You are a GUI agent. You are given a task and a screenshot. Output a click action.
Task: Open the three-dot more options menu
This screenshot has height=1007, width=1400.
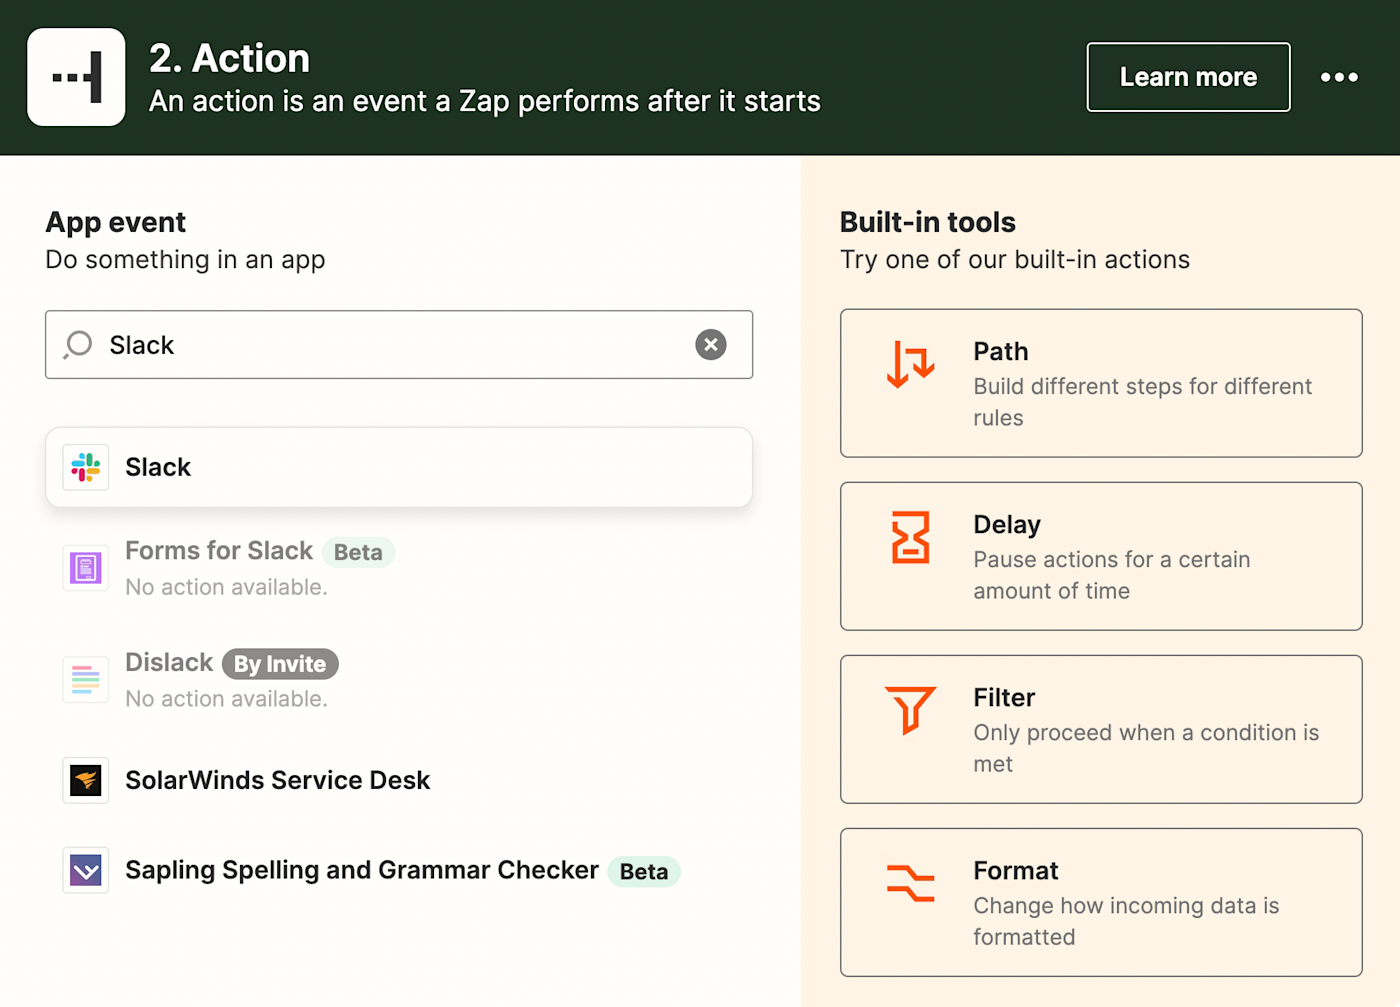click(x=1339, y=77)
